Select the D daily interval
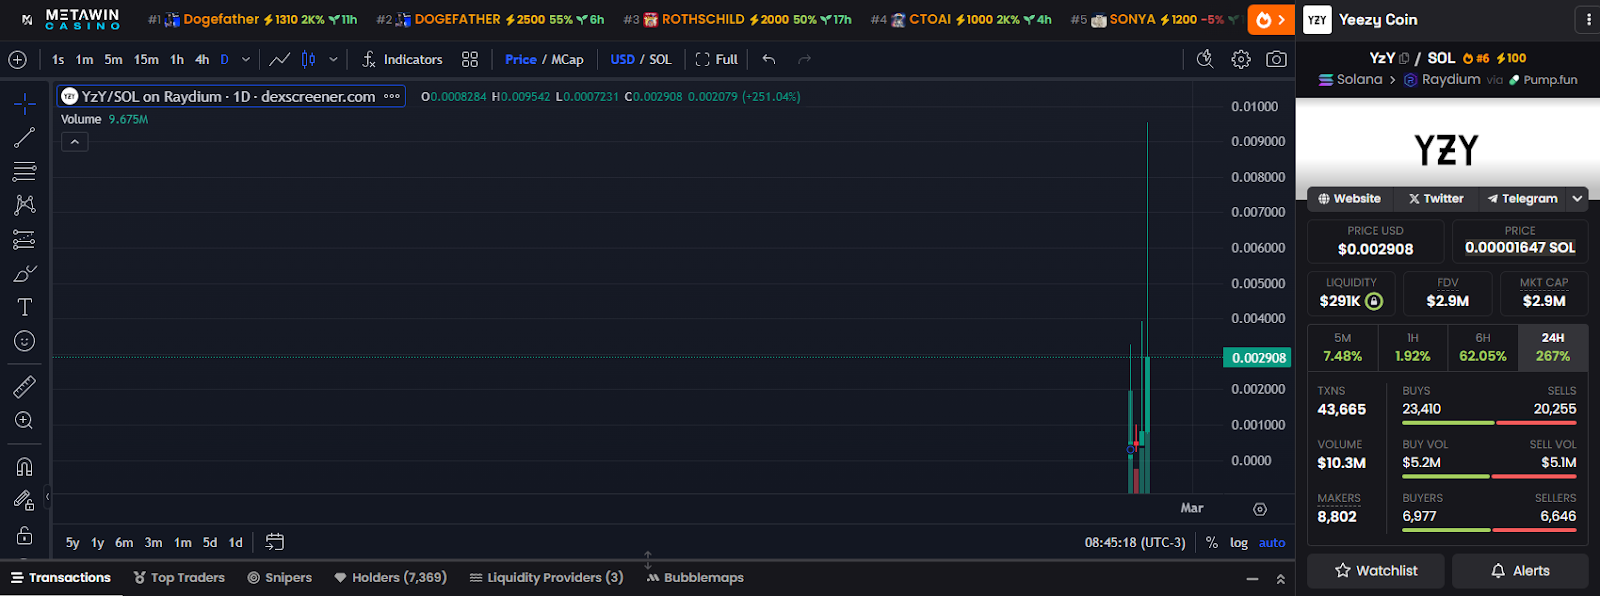This screenshot has height=596, width=1600. click(225, 60)
